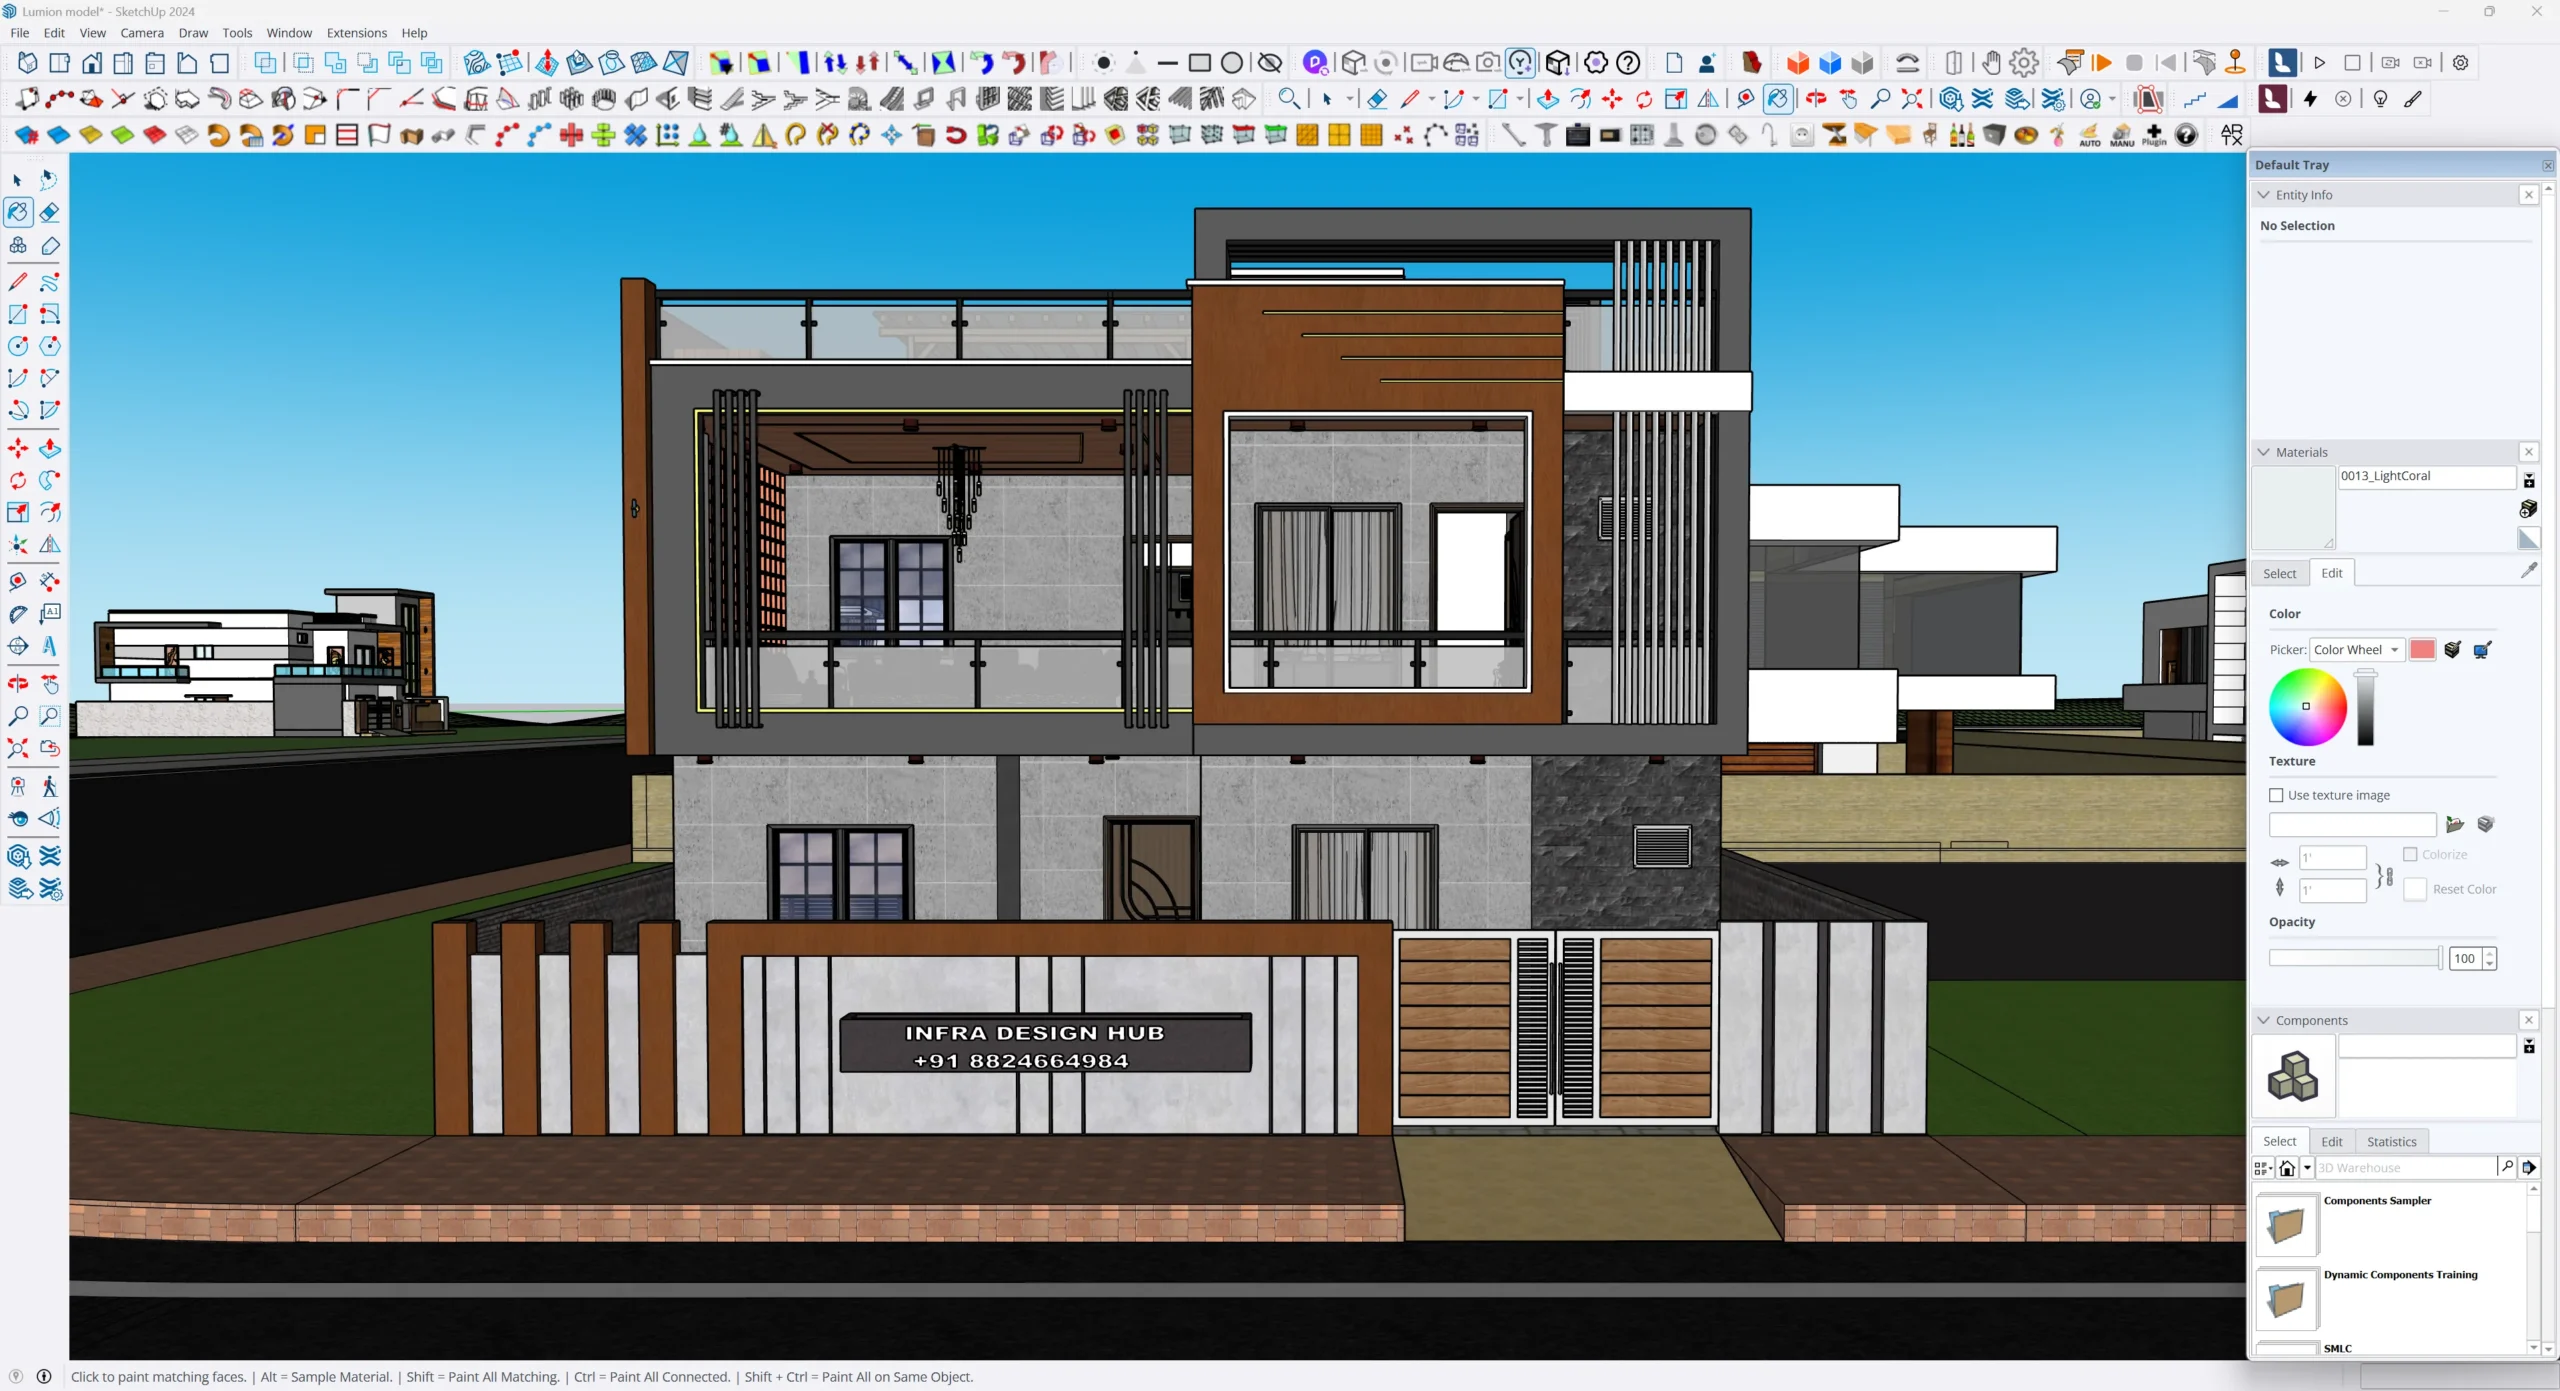This screenshot has width=2560, height=1391.
Task: Select the Circle tool in left toolbar
Action: (x=17, y=346)
